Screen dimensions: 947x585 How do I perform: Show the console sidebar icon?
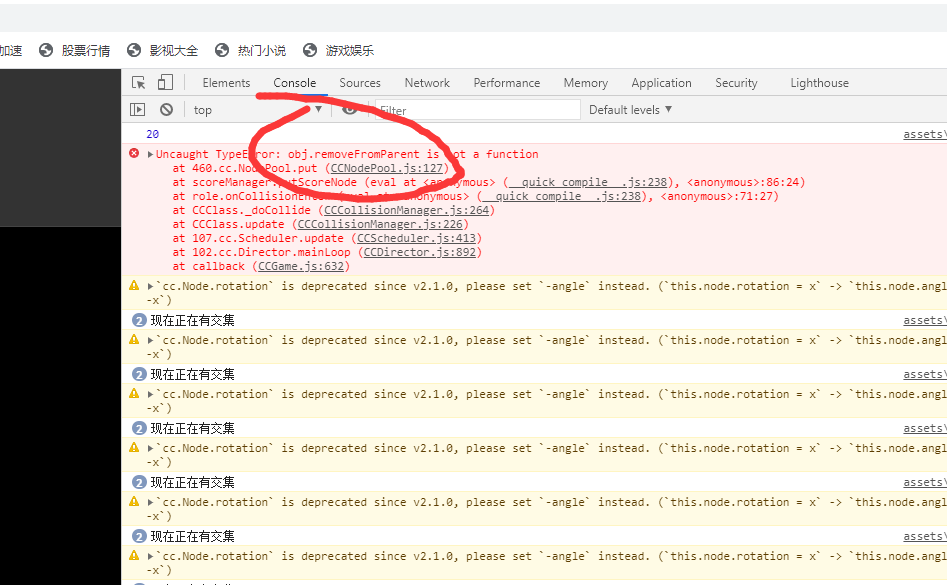tap(138, 109)
